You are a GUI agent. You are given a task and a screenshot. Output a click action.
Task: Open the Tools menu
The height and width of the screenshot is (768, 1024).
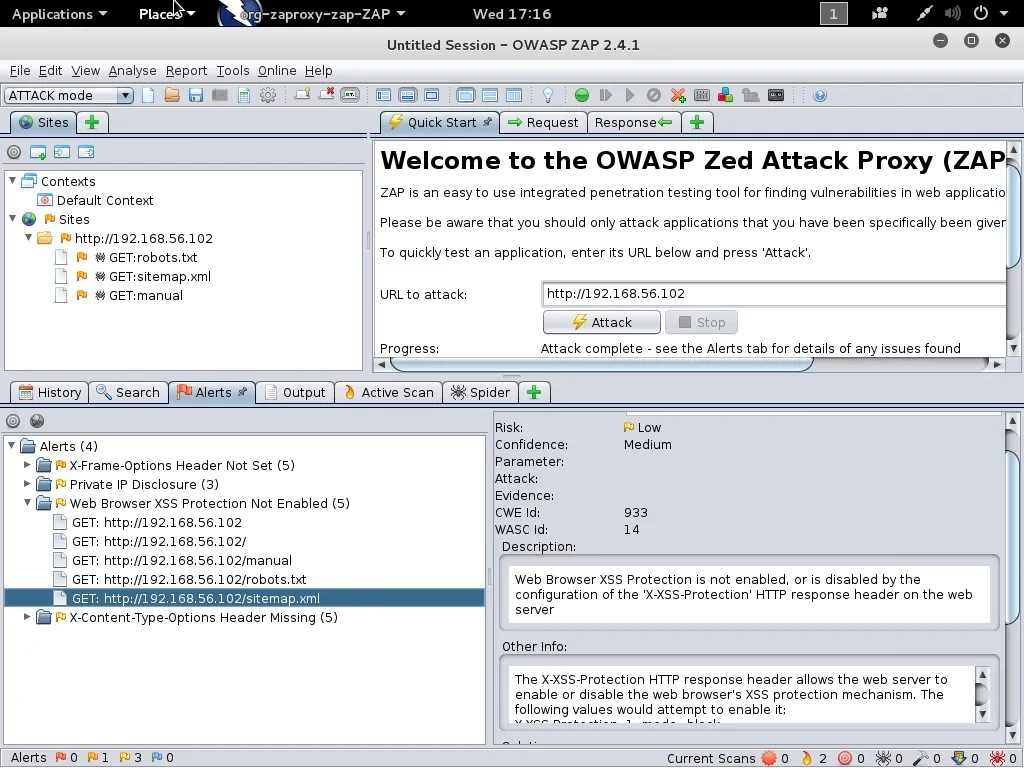(232, 71)
